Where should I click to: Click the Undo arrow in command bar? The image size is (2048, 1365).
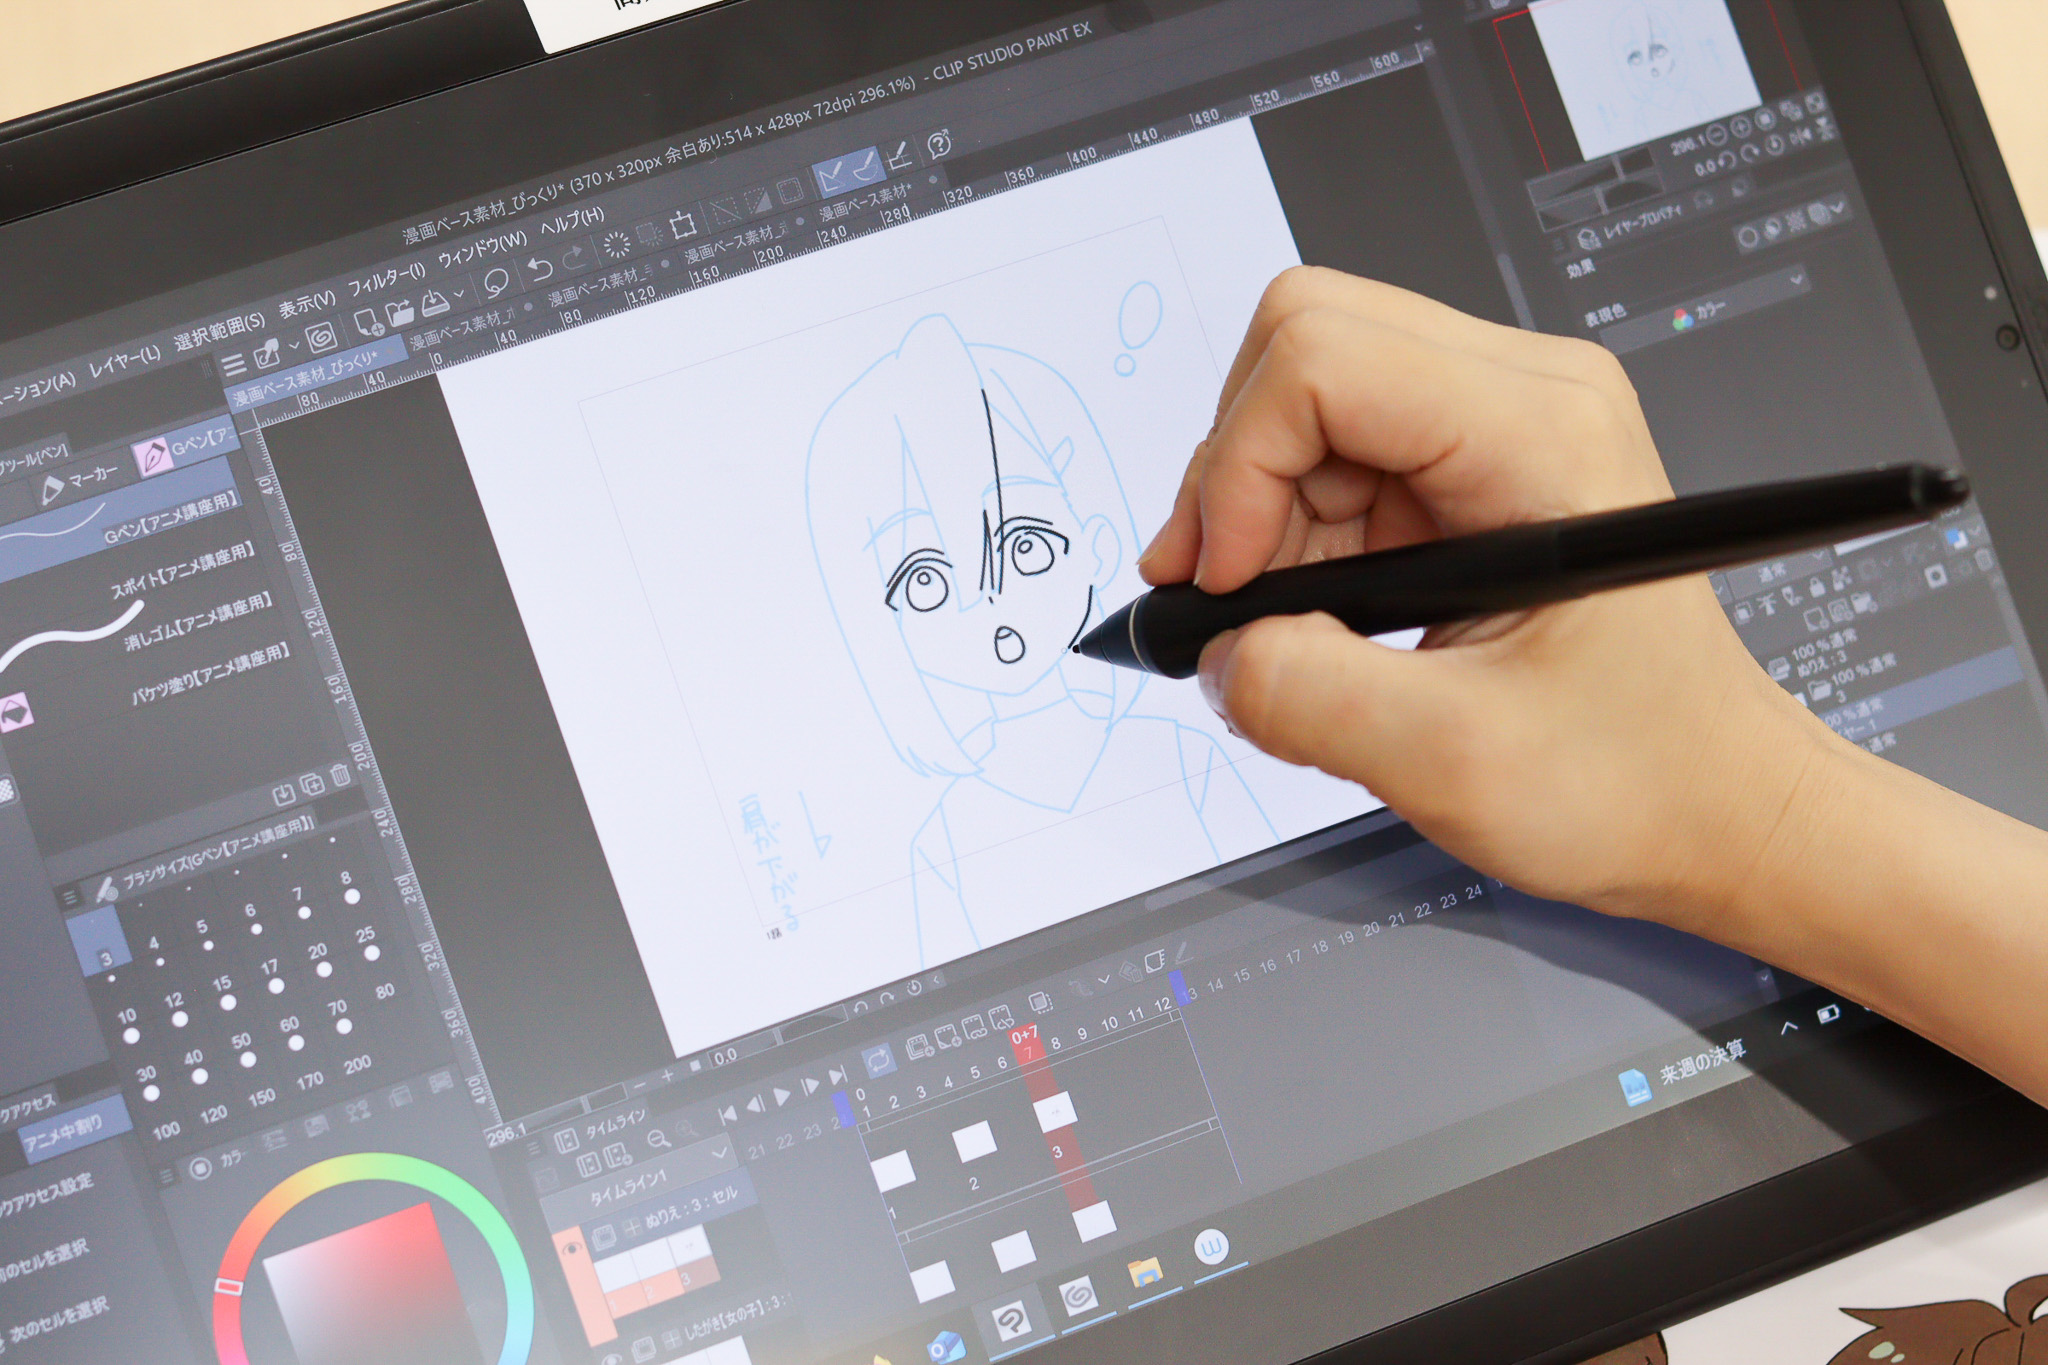(540, 268)
